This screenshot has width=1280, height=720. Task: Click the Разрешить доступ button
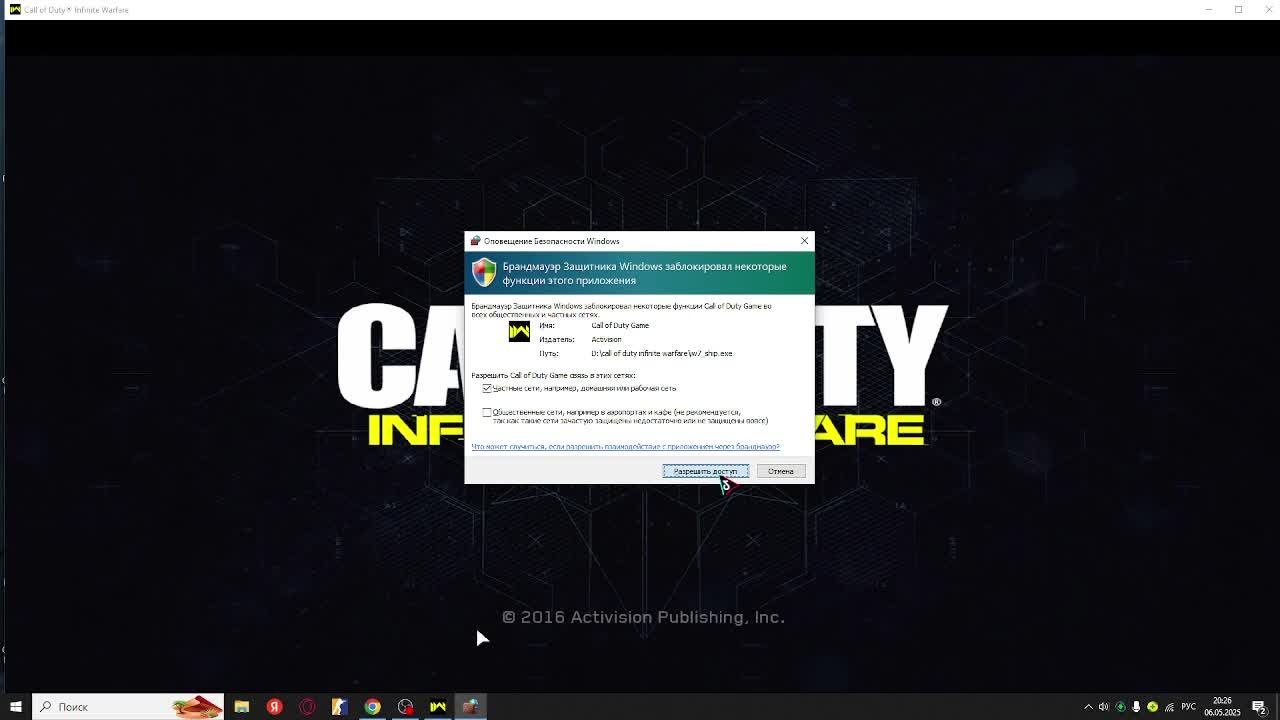pyautogui.click(x=705, y=471)
